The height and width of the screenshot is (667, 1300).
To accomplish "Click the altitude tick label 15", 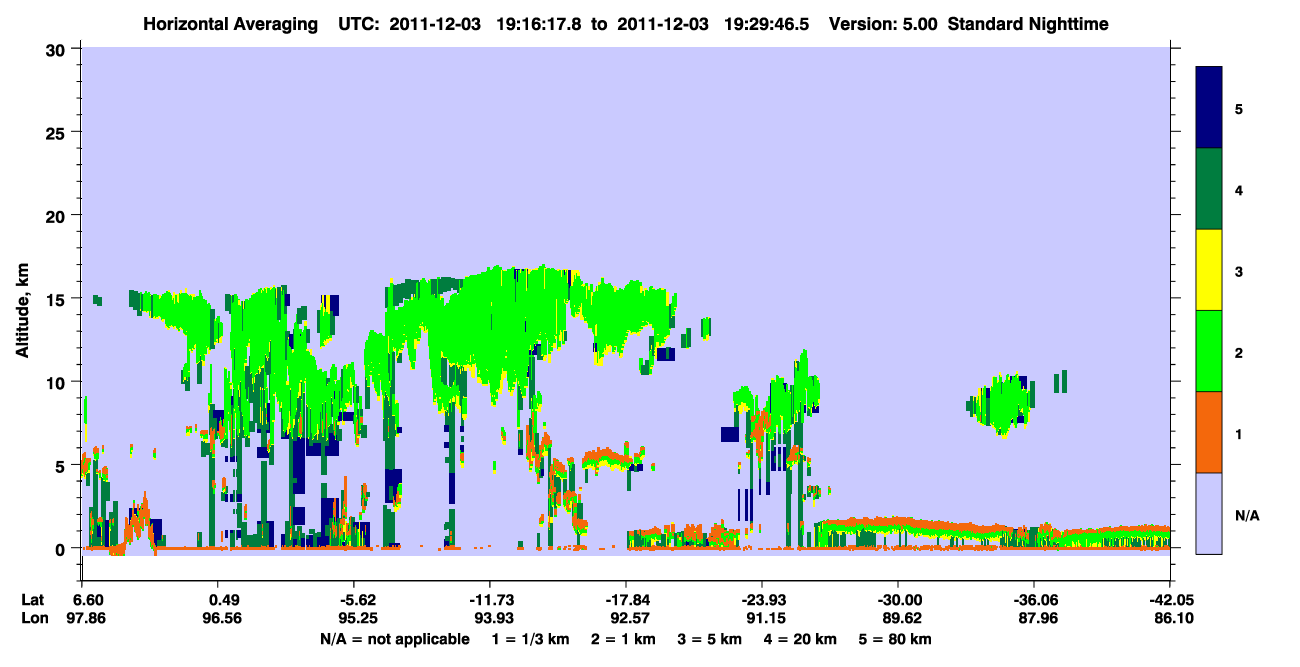I will pyautogui.click(x=57, y=299).
